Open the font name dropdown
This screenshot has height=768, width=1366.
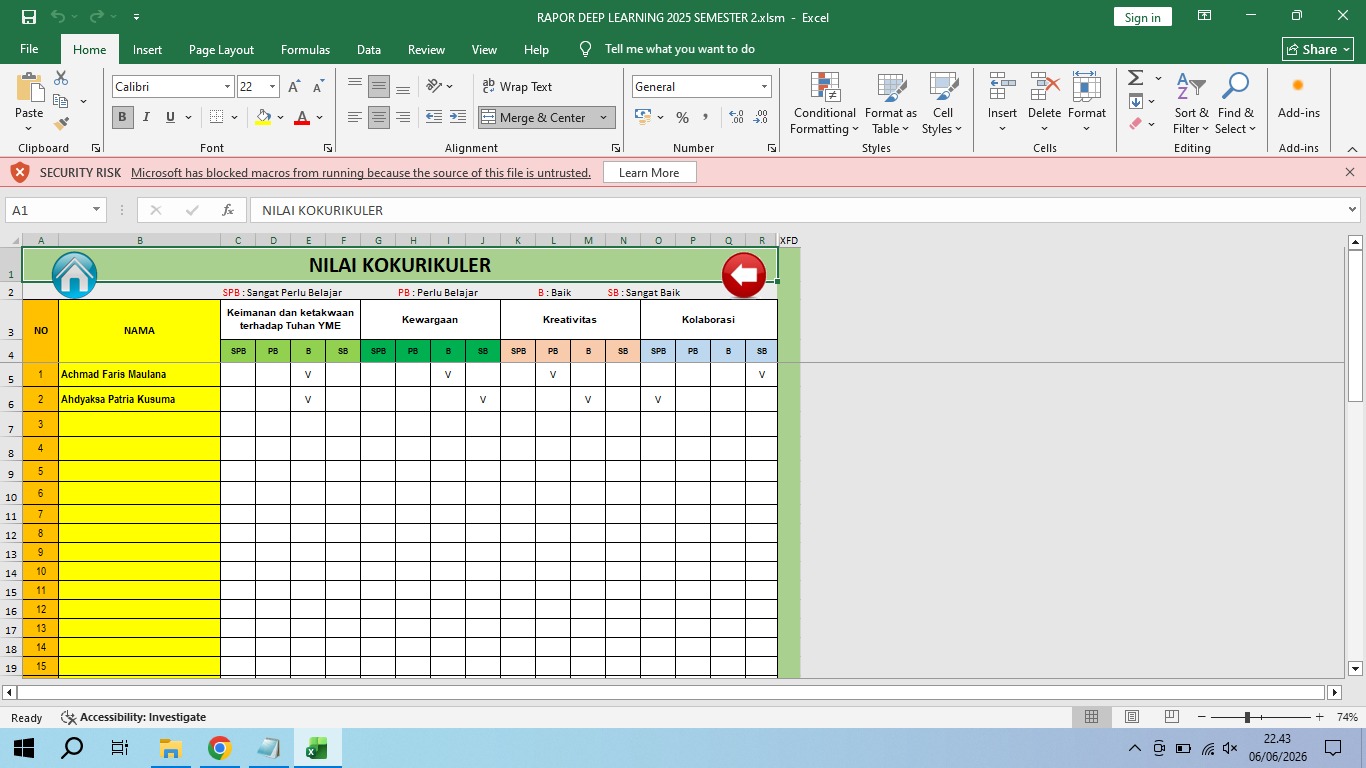[x=227, y=87]
